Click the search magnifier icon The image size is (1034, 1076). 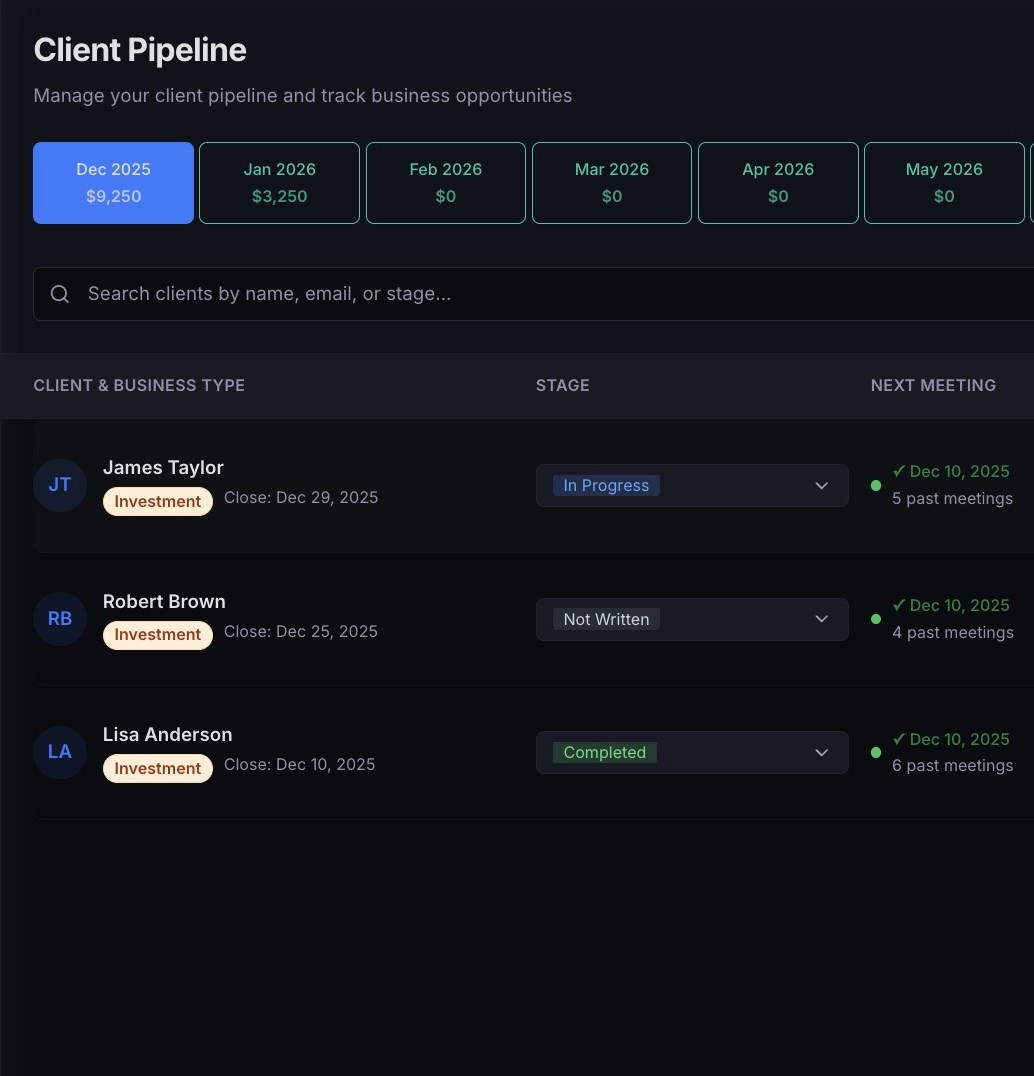click(60, 293)
